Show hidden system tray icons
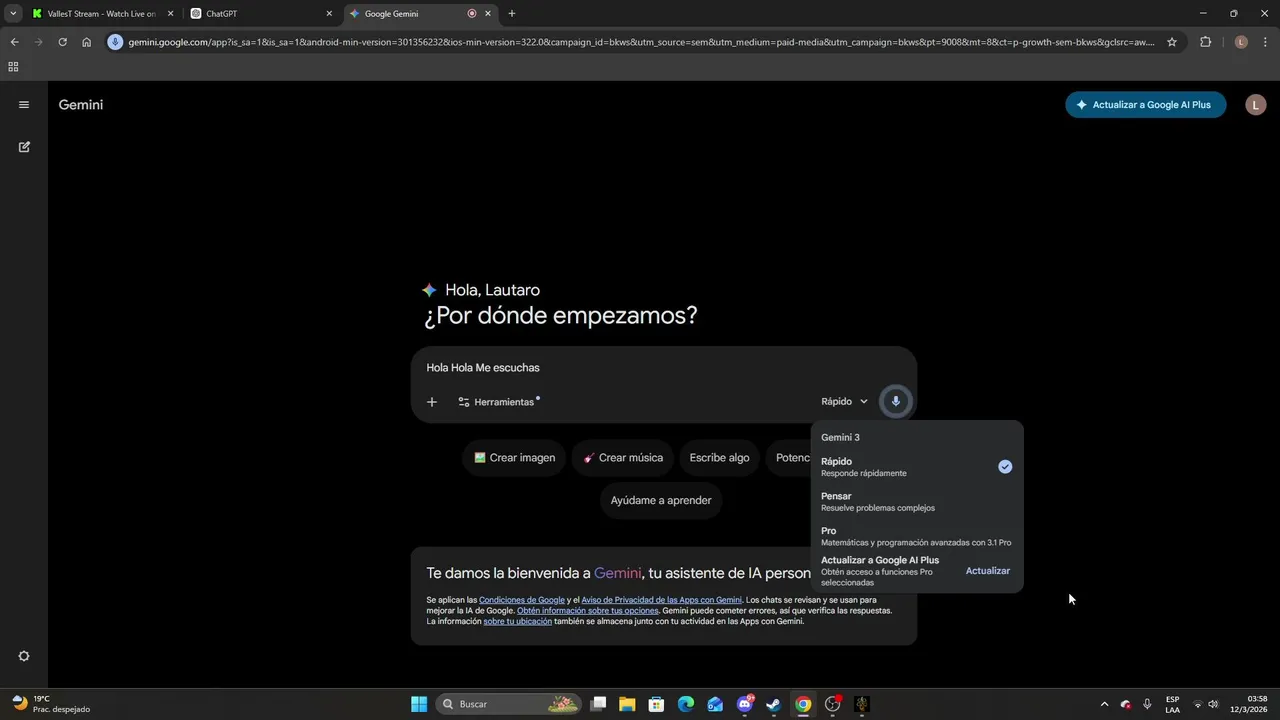 (x=1104, y=704)
